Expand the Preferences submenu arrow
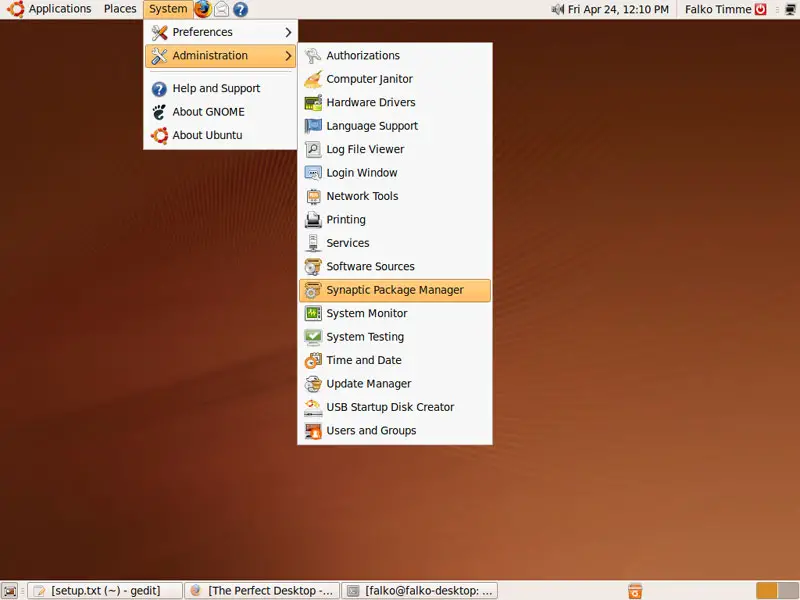Screen dimensions: 800x600 tap(288, 32)
